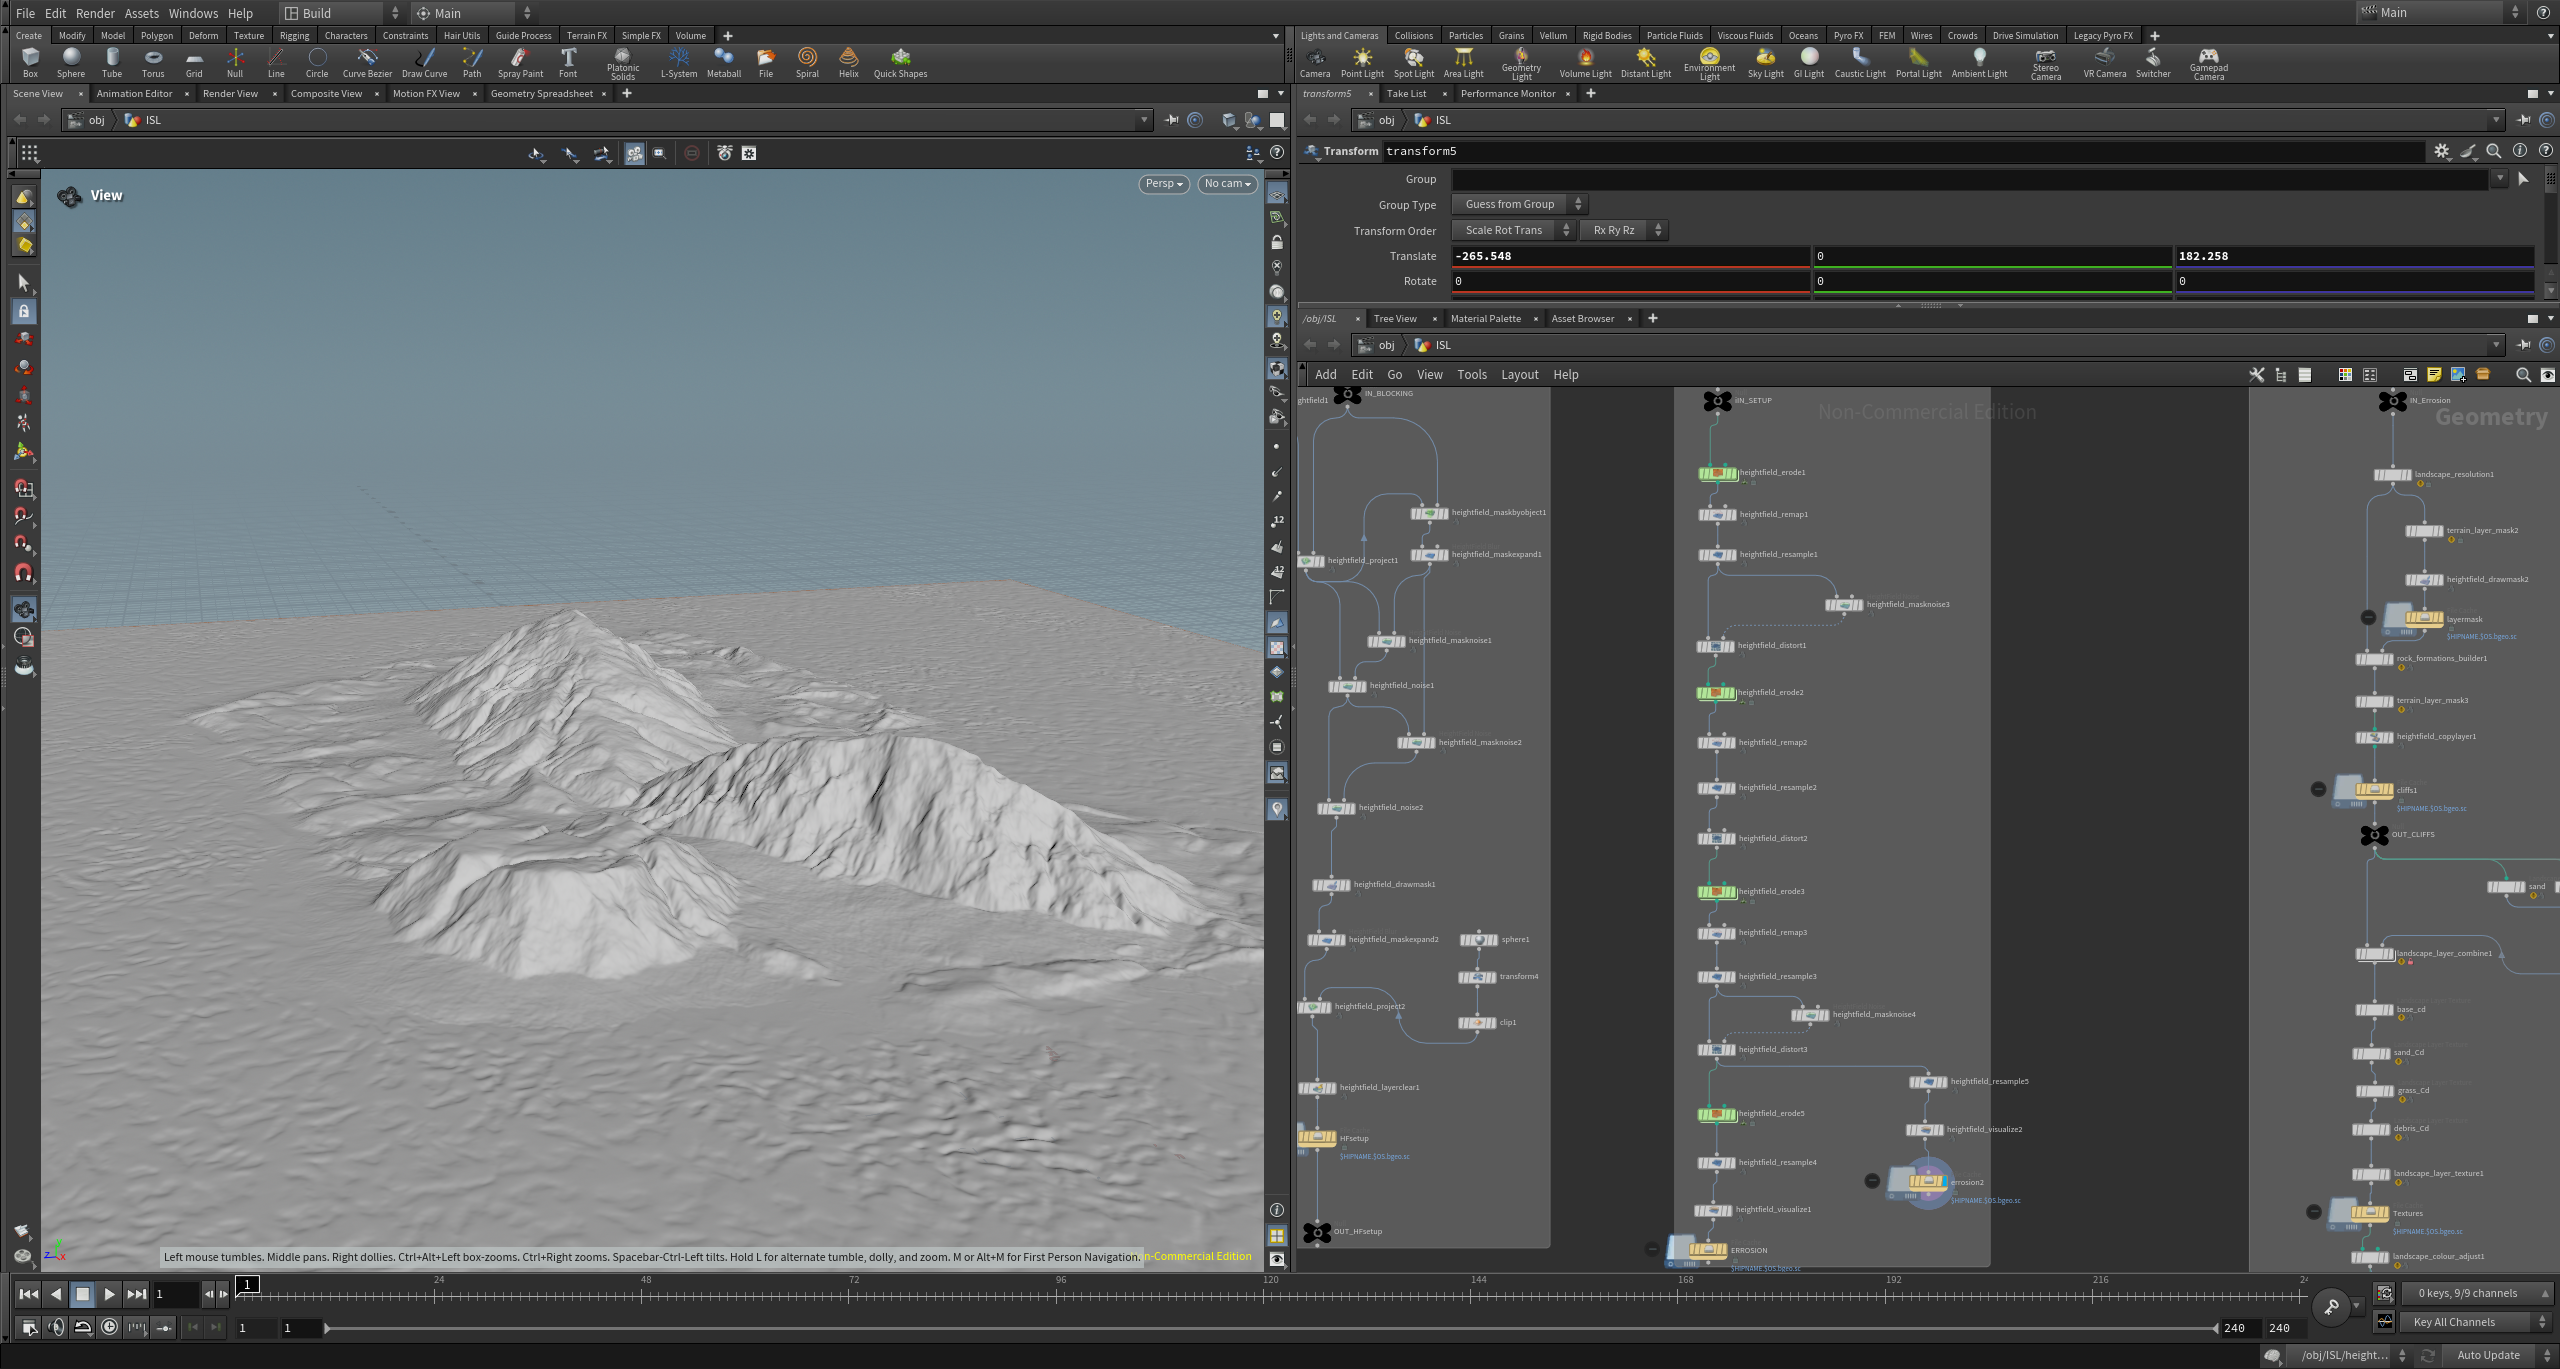Add an Environment Light
2560x1369 pixels.
click(1710, 64)
